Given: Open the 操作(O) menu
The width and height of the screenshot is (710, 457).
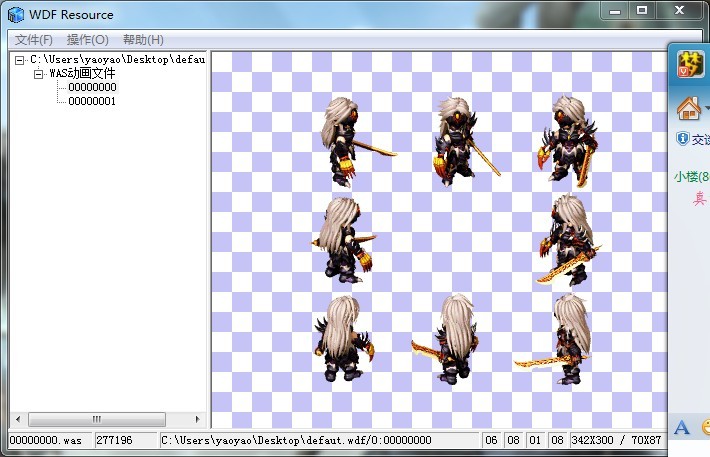Looking at the screenshot, I should point(87,40).
